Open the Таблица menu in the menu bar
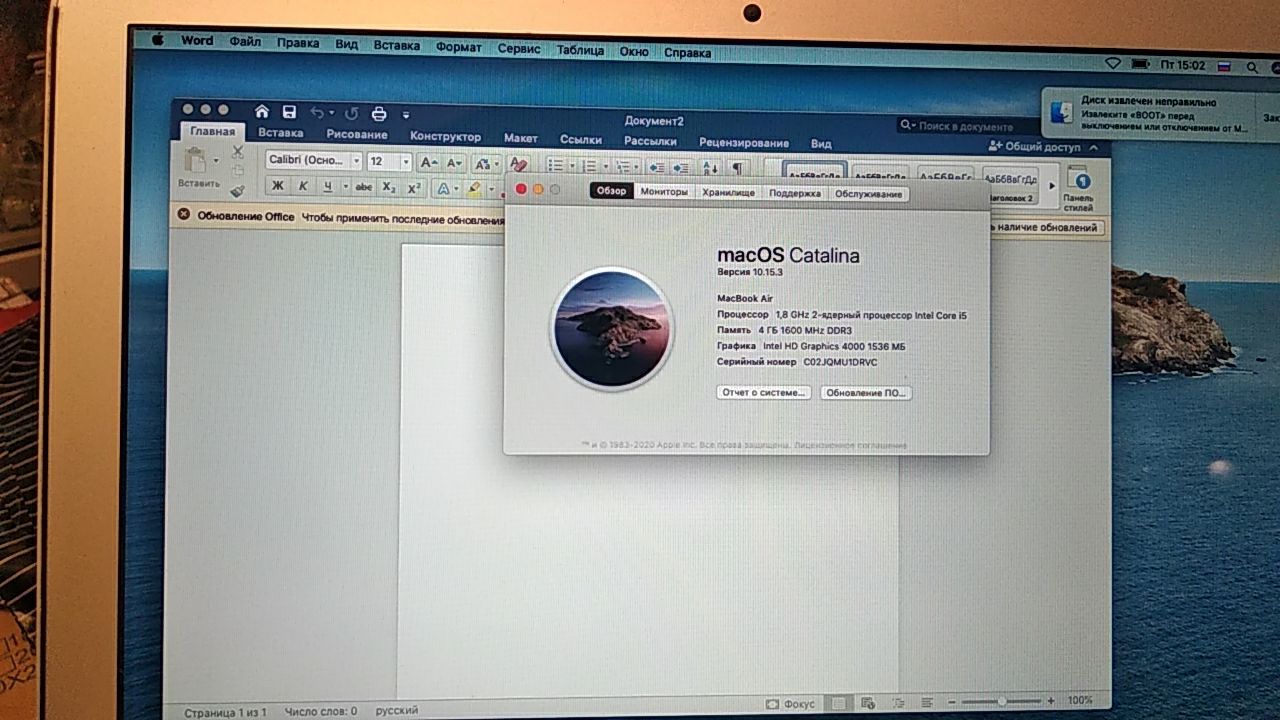 [580, 50]
